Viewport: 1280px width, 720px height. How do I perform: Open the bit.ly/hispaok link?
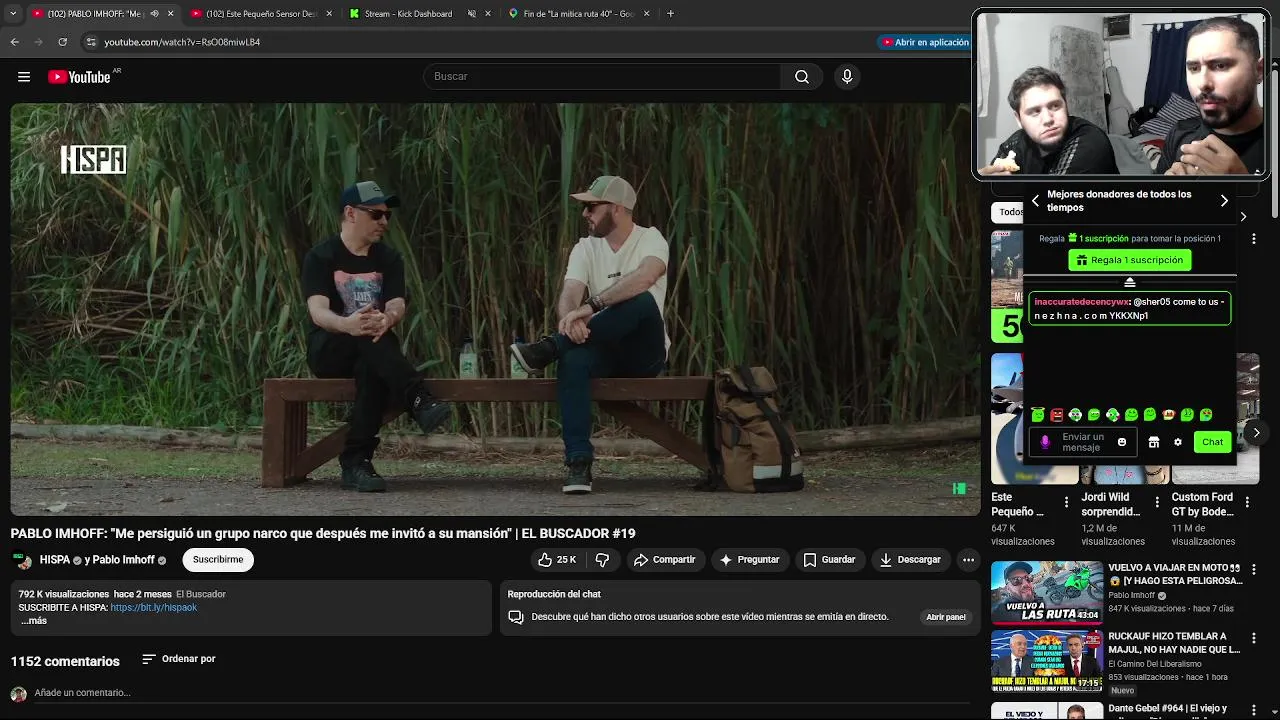coord(154,607)
